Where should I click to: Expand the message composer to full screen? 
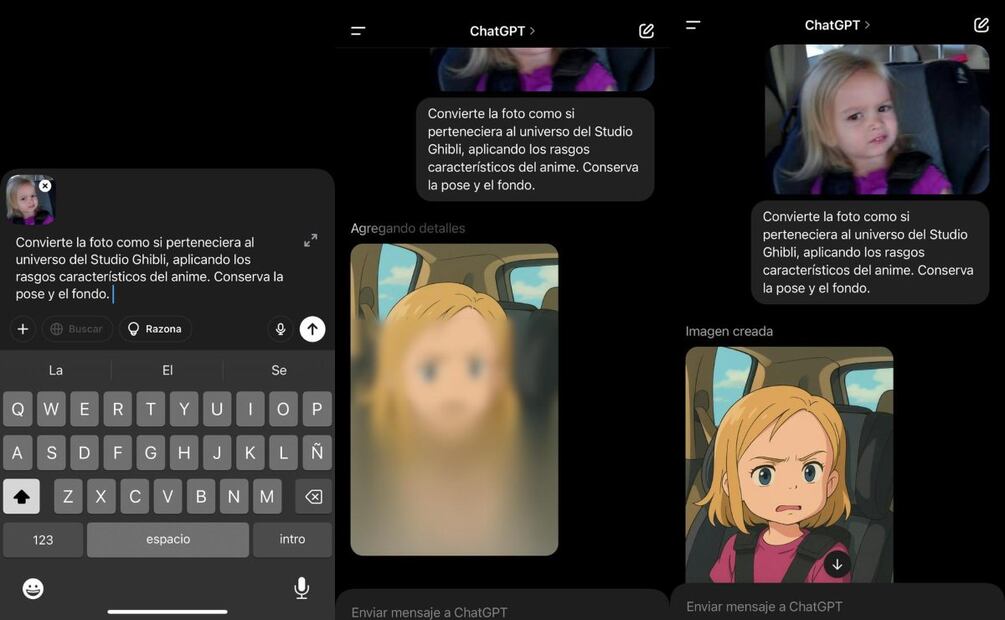[x=310, y=241]
